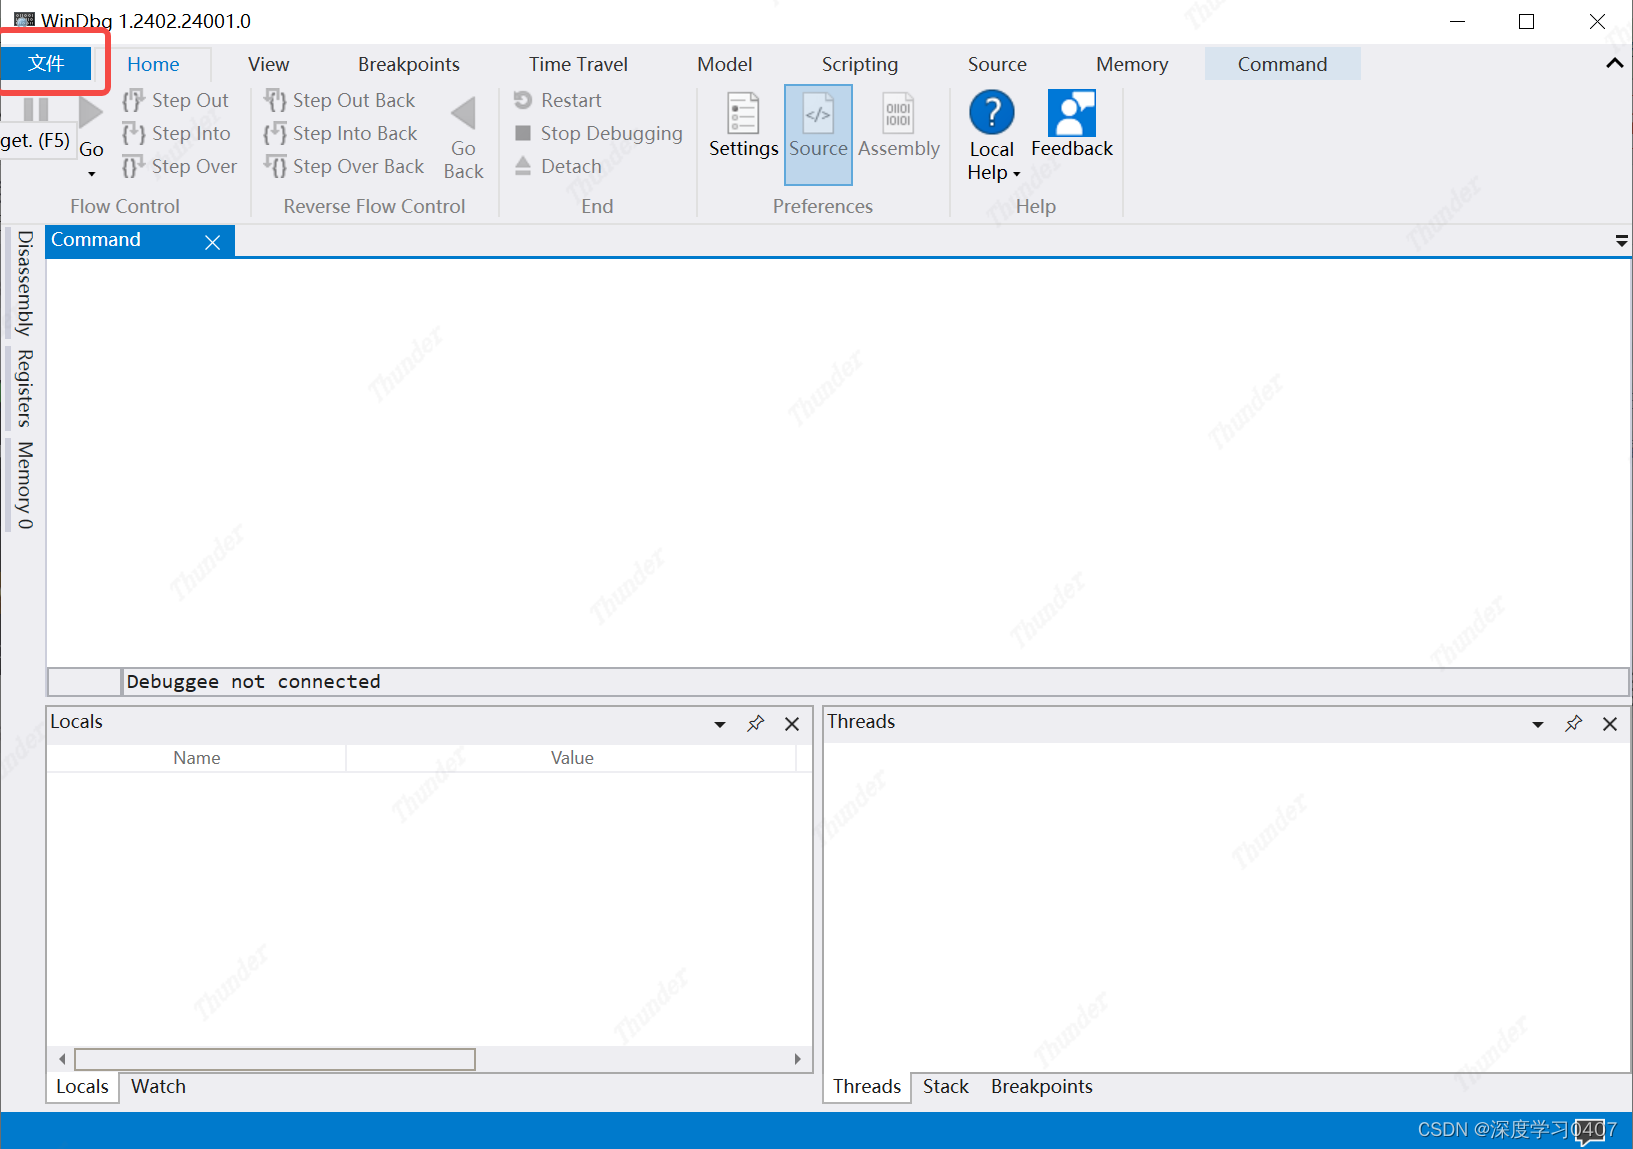Open the Memory 0 side tab
Screen dimensions: 1633x1149
click(25, 485)
